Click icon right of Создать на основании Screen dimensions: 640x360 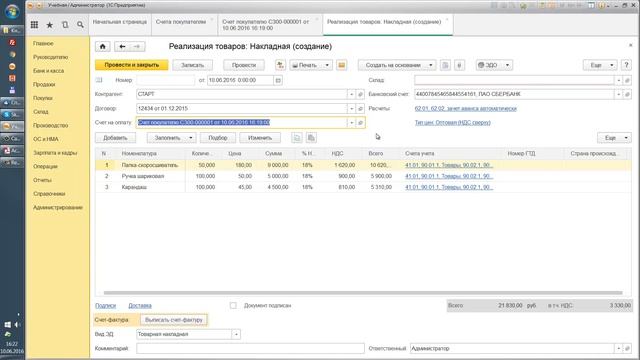pyautogui.click(x=445, y=65)
